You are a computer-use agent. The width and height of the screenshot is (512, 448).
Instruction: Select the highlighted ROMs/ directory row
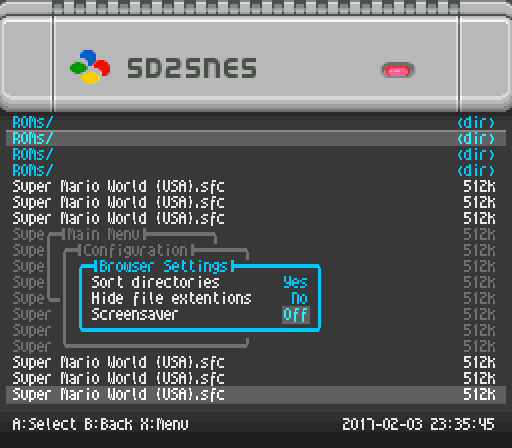tap(256, 138)
